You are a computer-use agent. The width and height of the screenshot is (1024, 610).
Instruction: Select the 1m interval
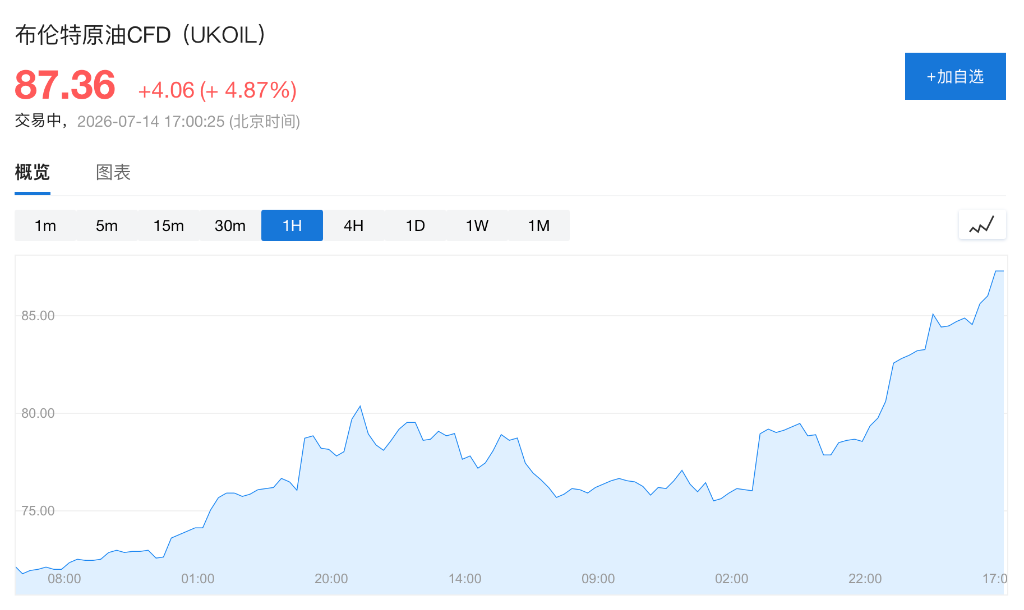[45, 225]
